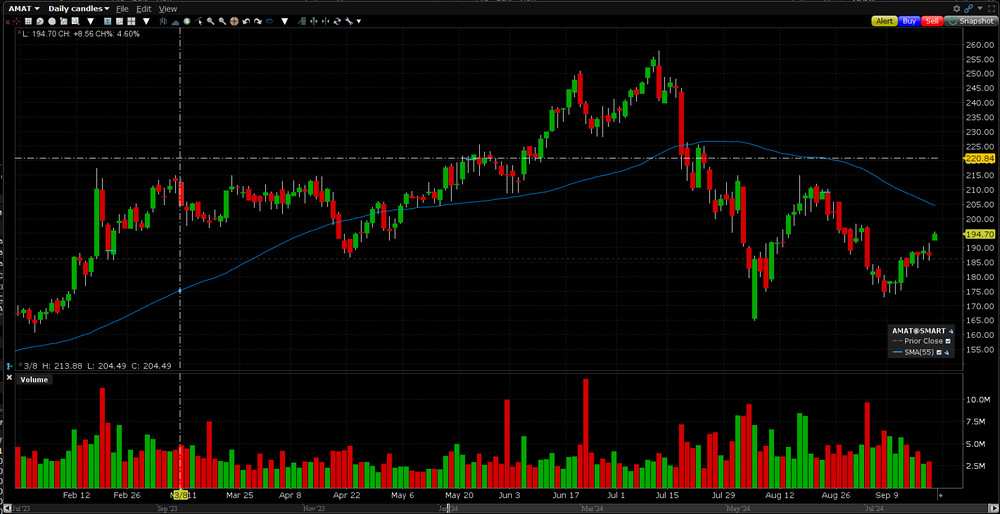Uncheck the Prior Close checkbox

948,341
